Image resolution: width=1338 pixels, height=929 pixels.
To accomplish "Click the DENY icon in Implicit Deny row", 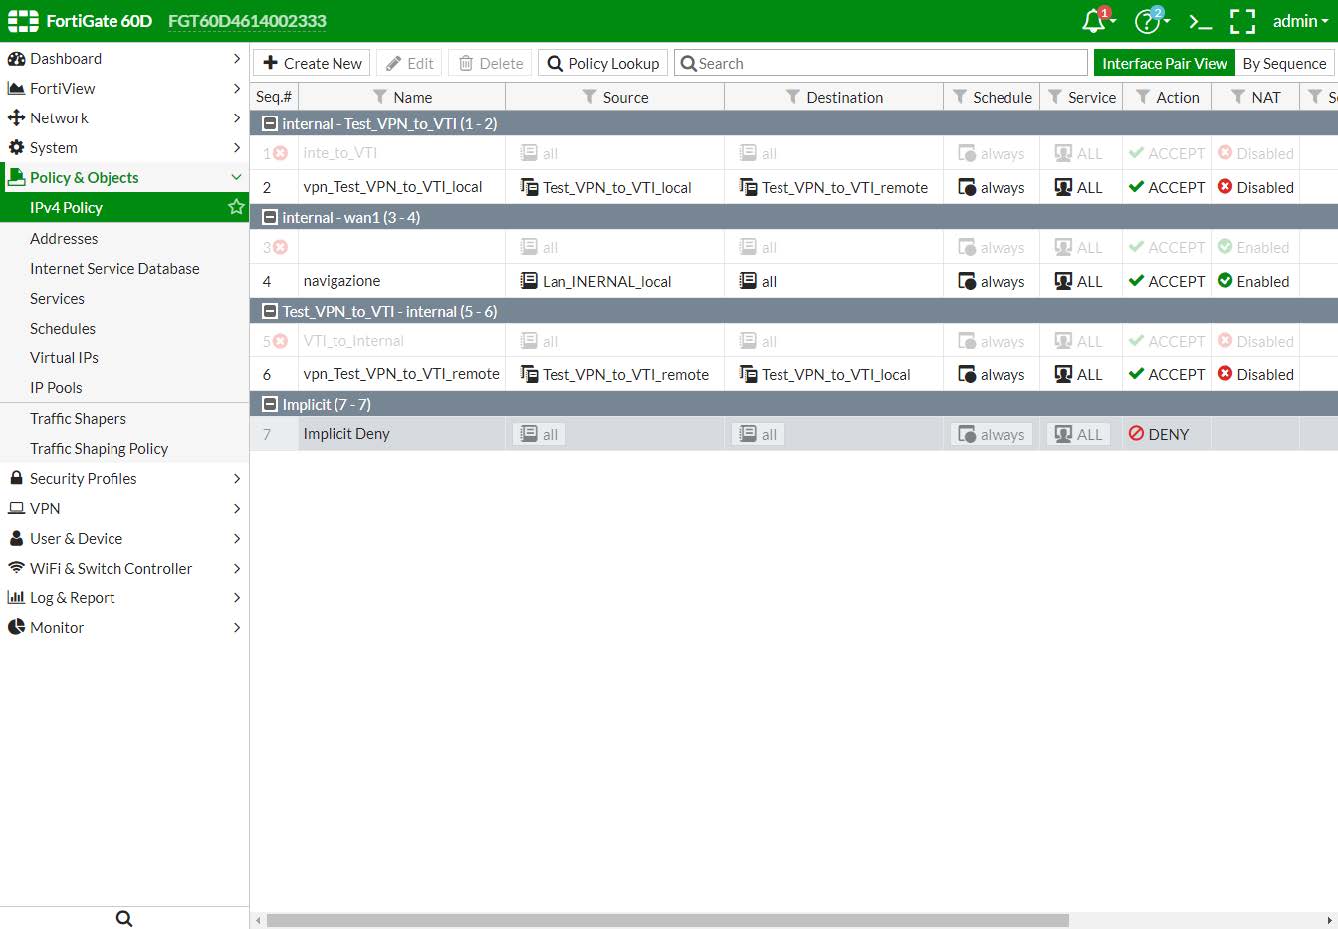I will click(1136, 434).
